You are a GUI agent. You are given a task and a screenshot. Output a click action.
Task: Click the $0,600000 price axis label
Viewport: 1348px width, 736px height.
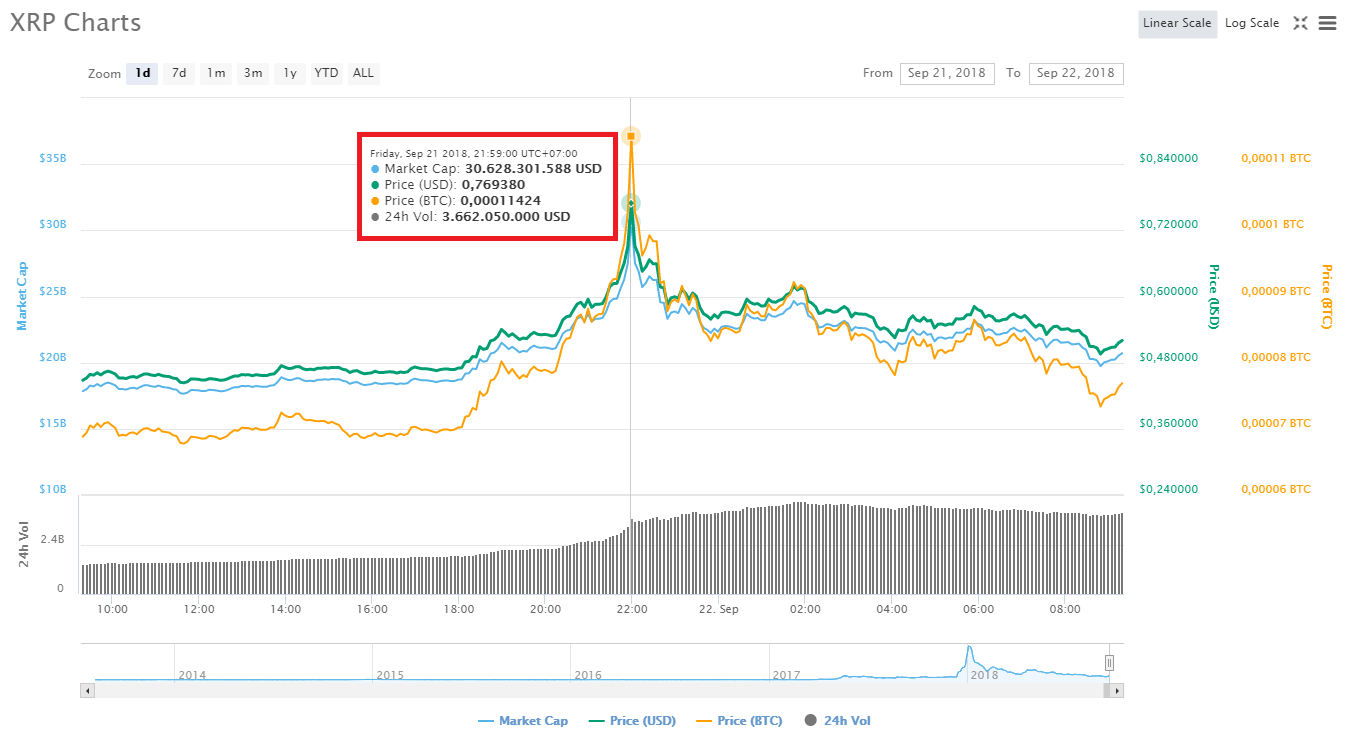point(1168,291)
